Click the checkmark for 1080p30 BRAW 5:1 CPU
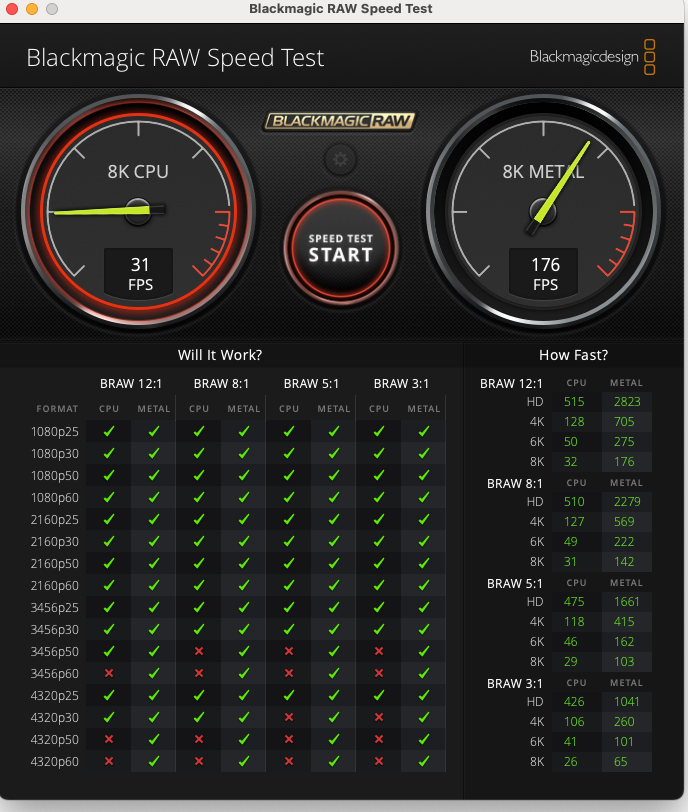The height and width of the screenshot is (812, 688). coord(289,453)
